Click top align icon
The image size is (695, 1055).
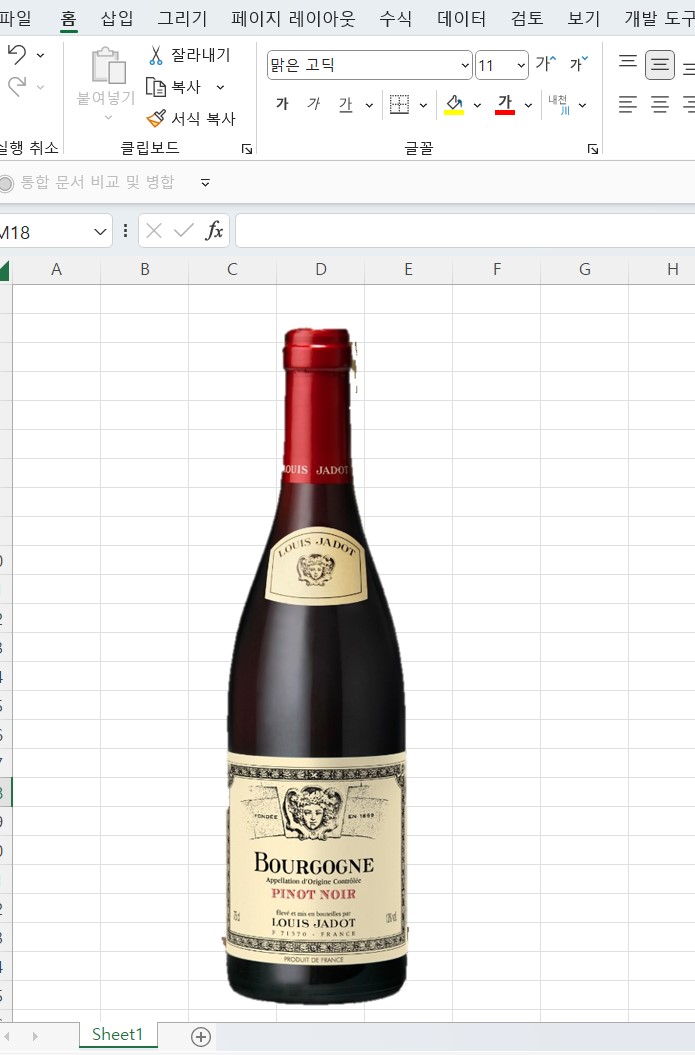click(x=628, y=63)
